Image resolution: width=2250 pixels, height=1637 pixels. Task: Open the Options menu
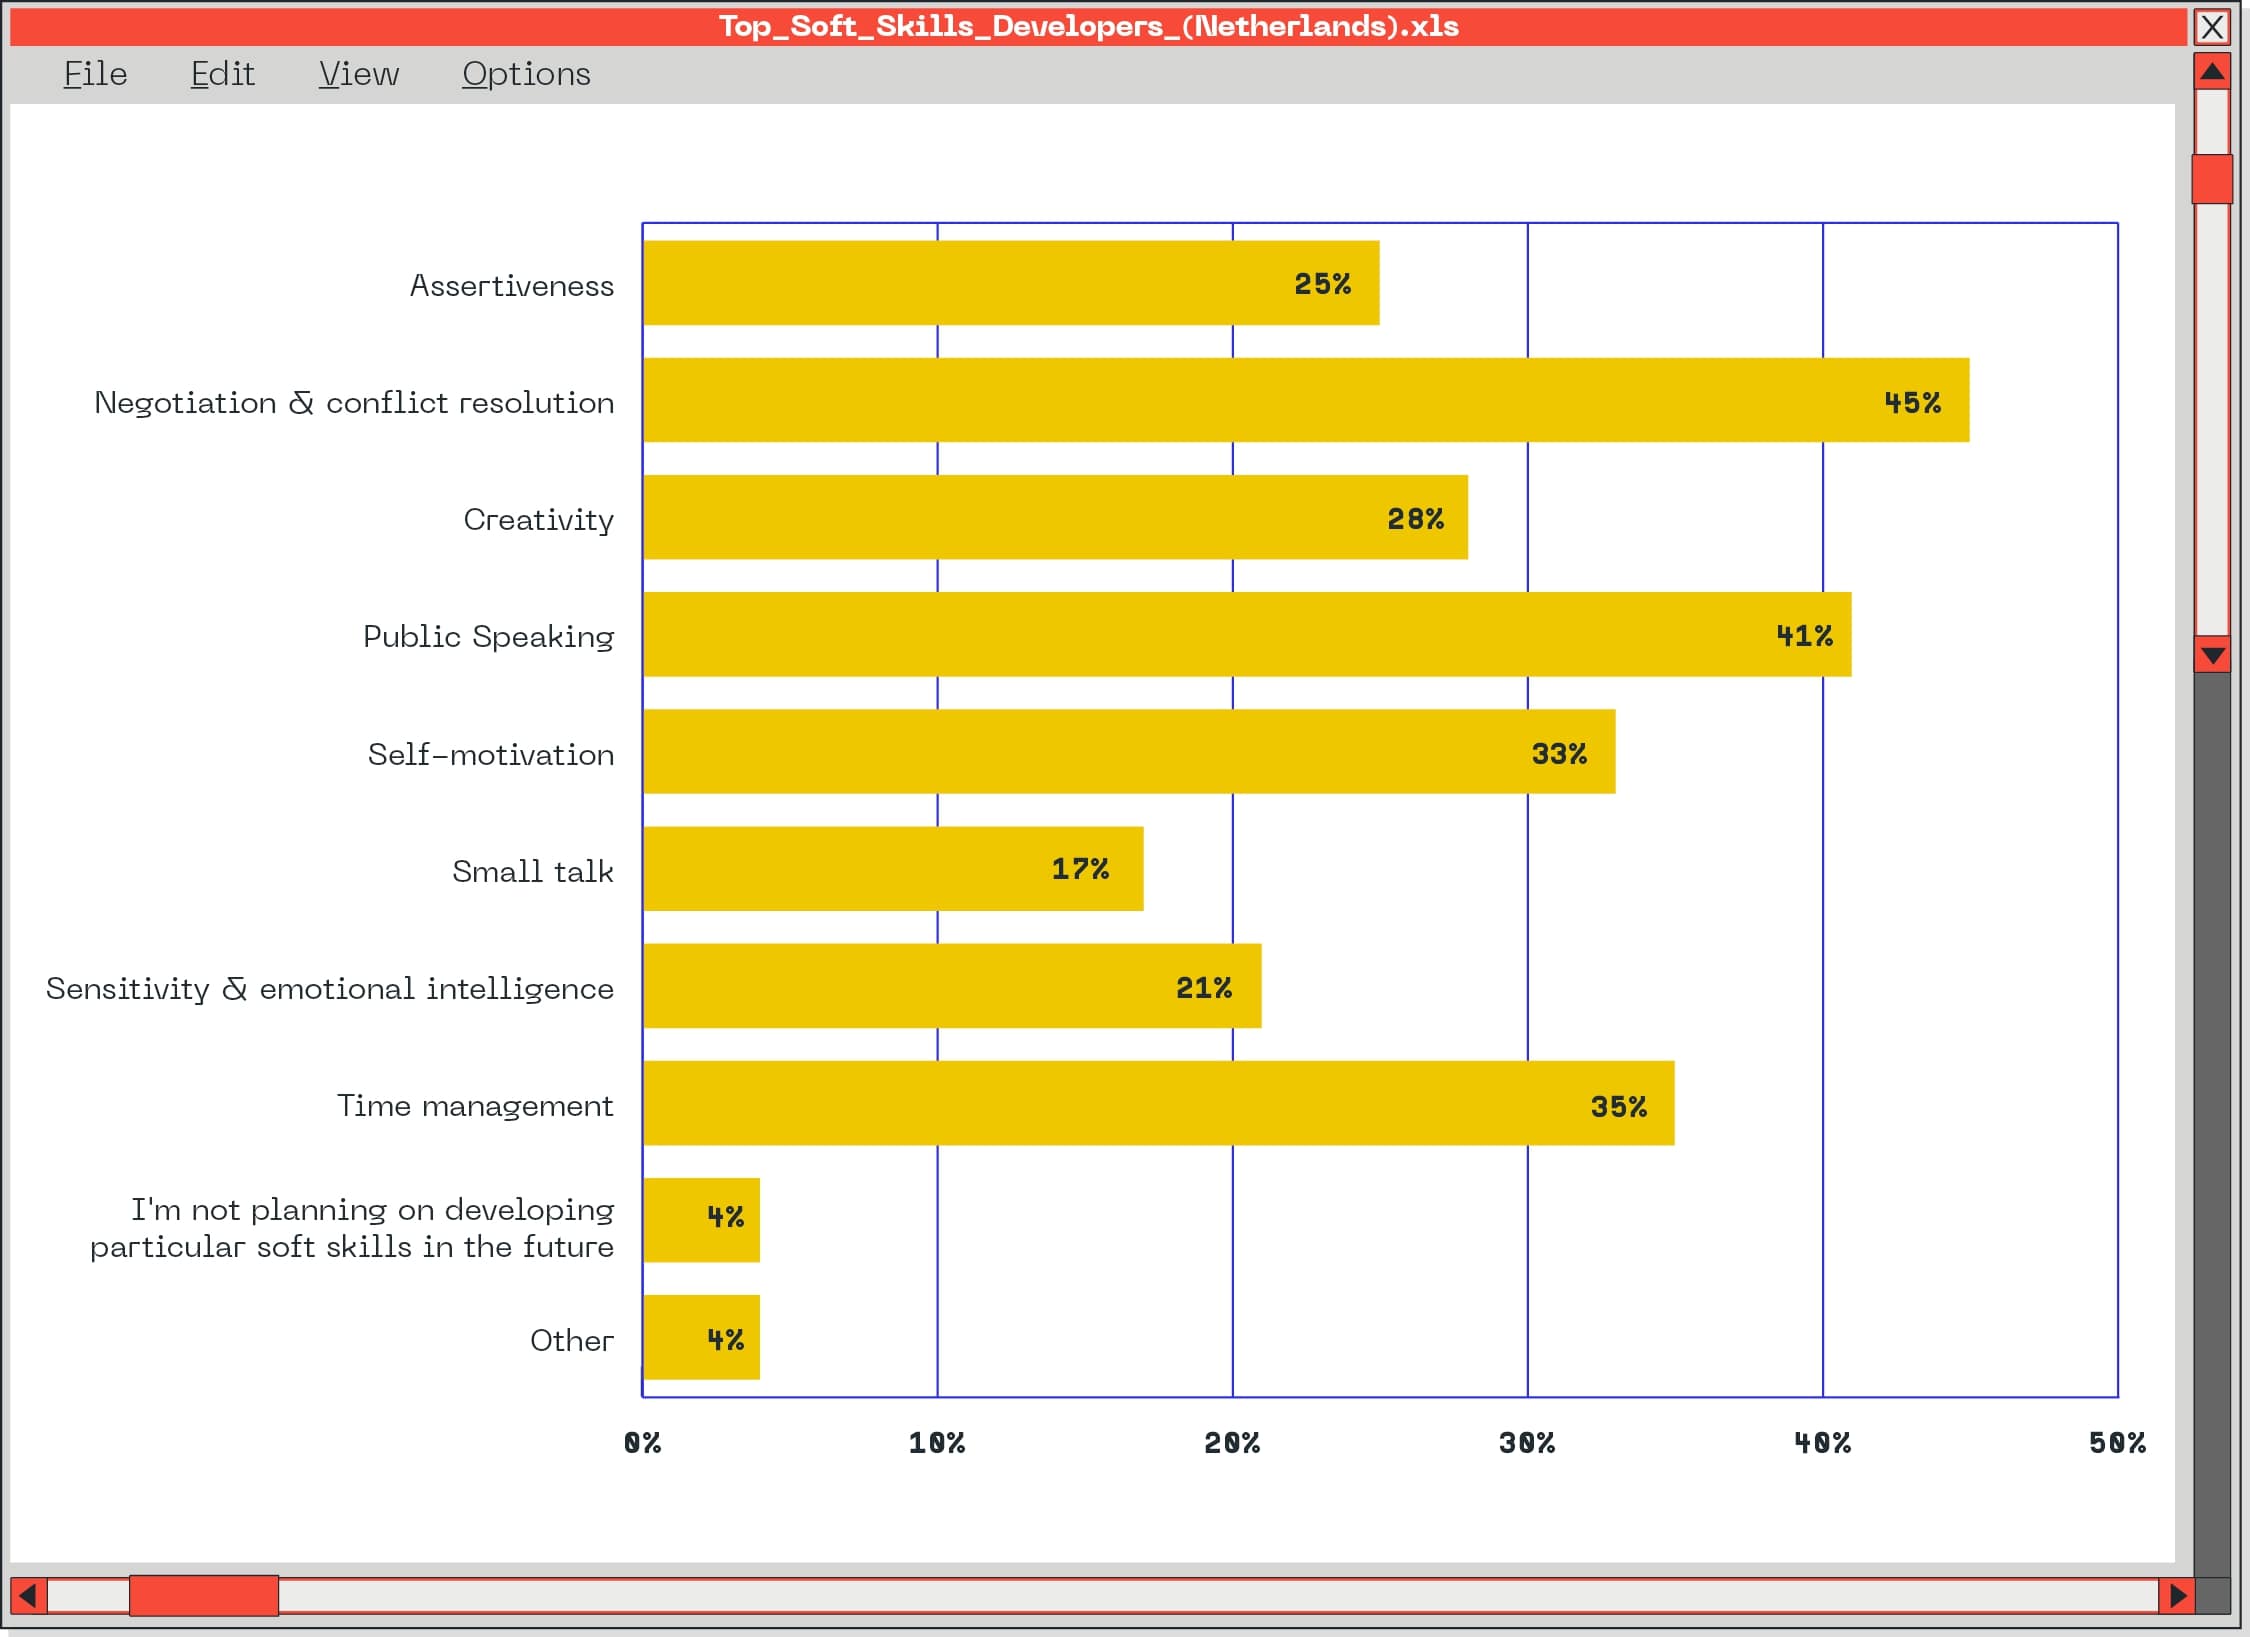tap(526, 74)
